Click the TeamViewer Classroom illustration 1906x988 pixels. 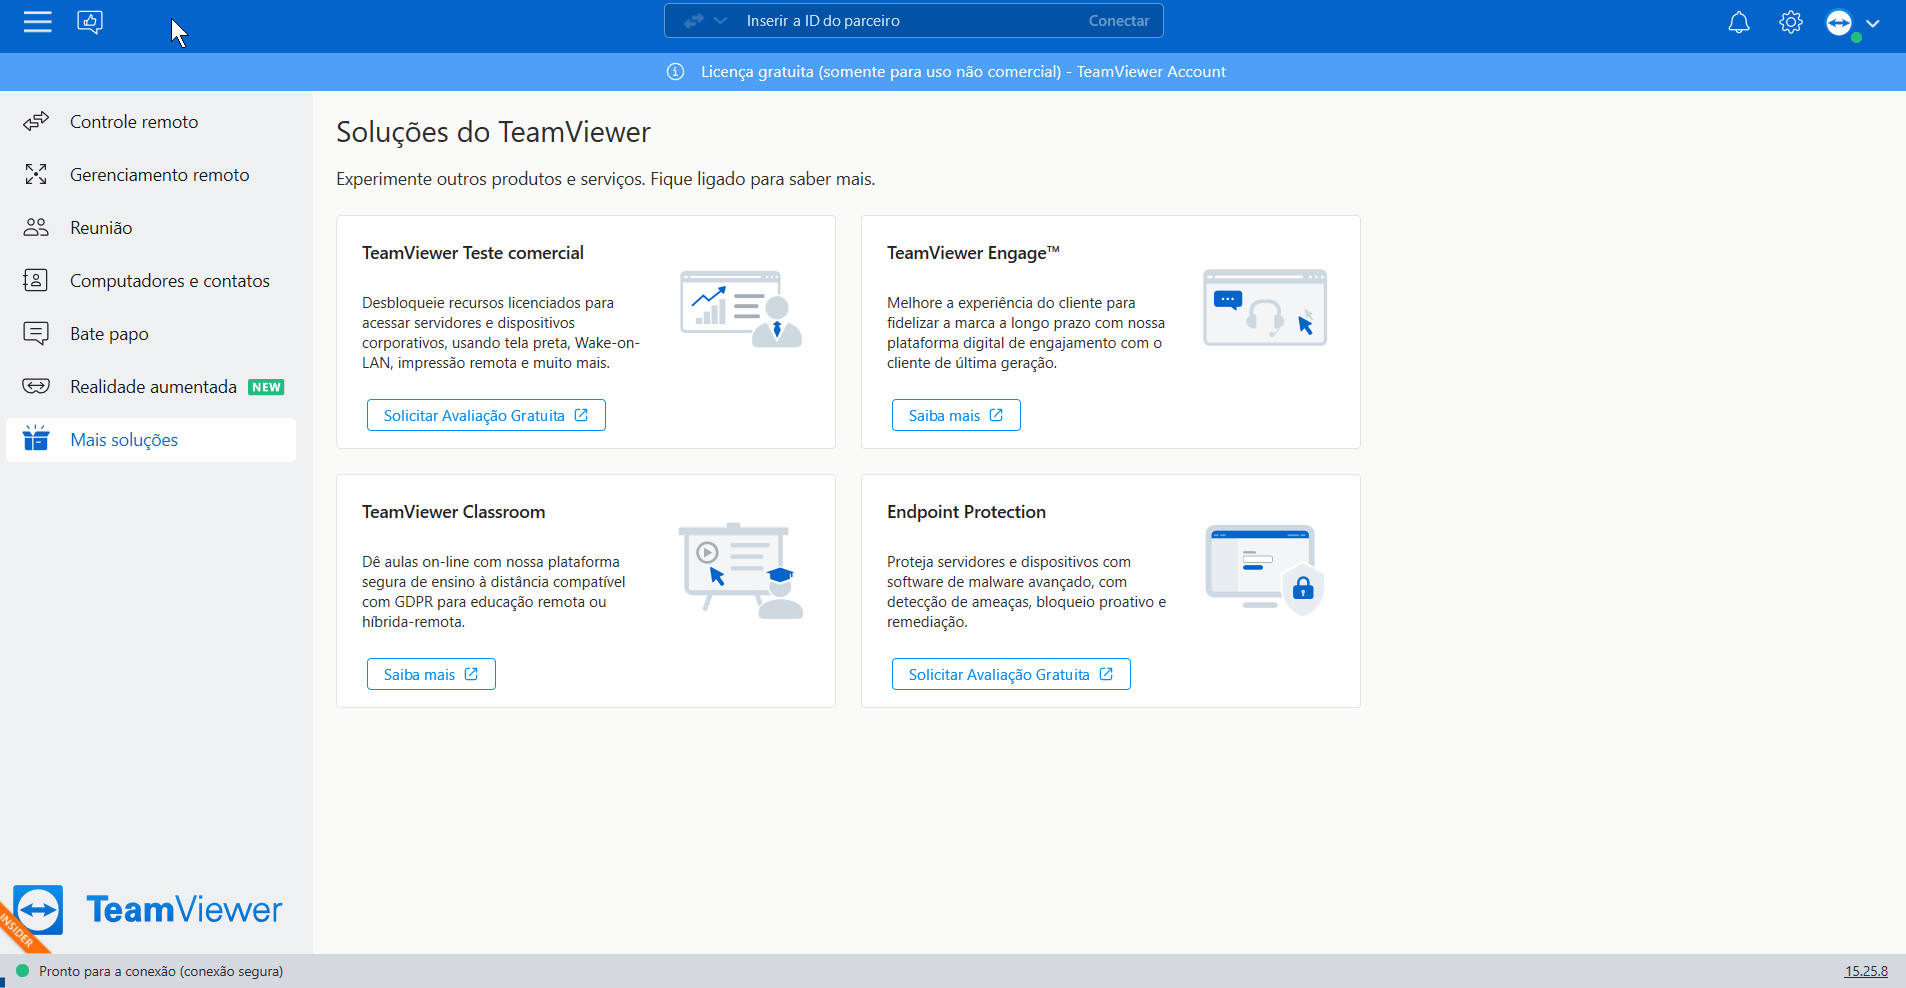click(741, 570)
